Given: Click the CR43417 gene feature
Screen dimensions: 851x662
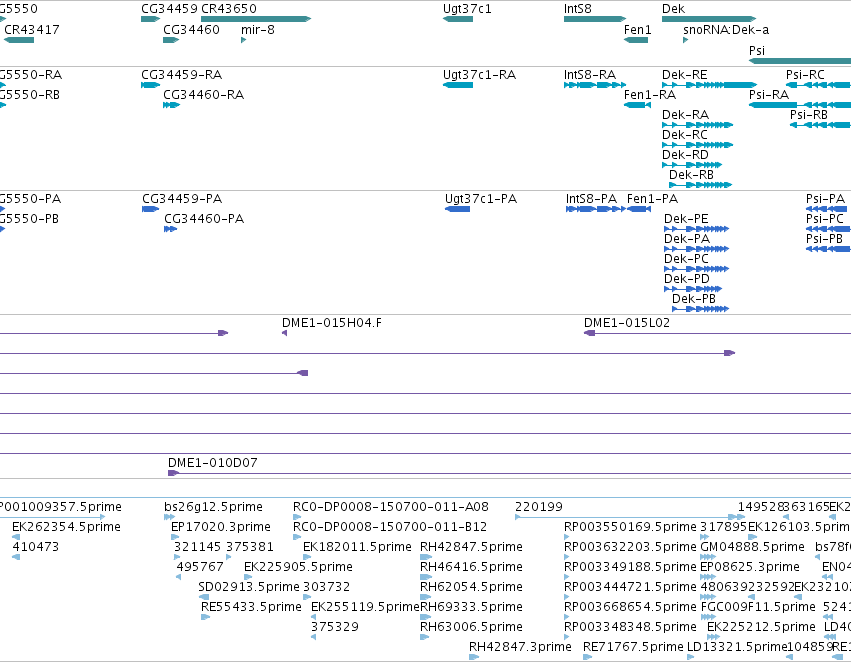Looking at the screenshot, I should pyautogui.click(x=19, y=40).
